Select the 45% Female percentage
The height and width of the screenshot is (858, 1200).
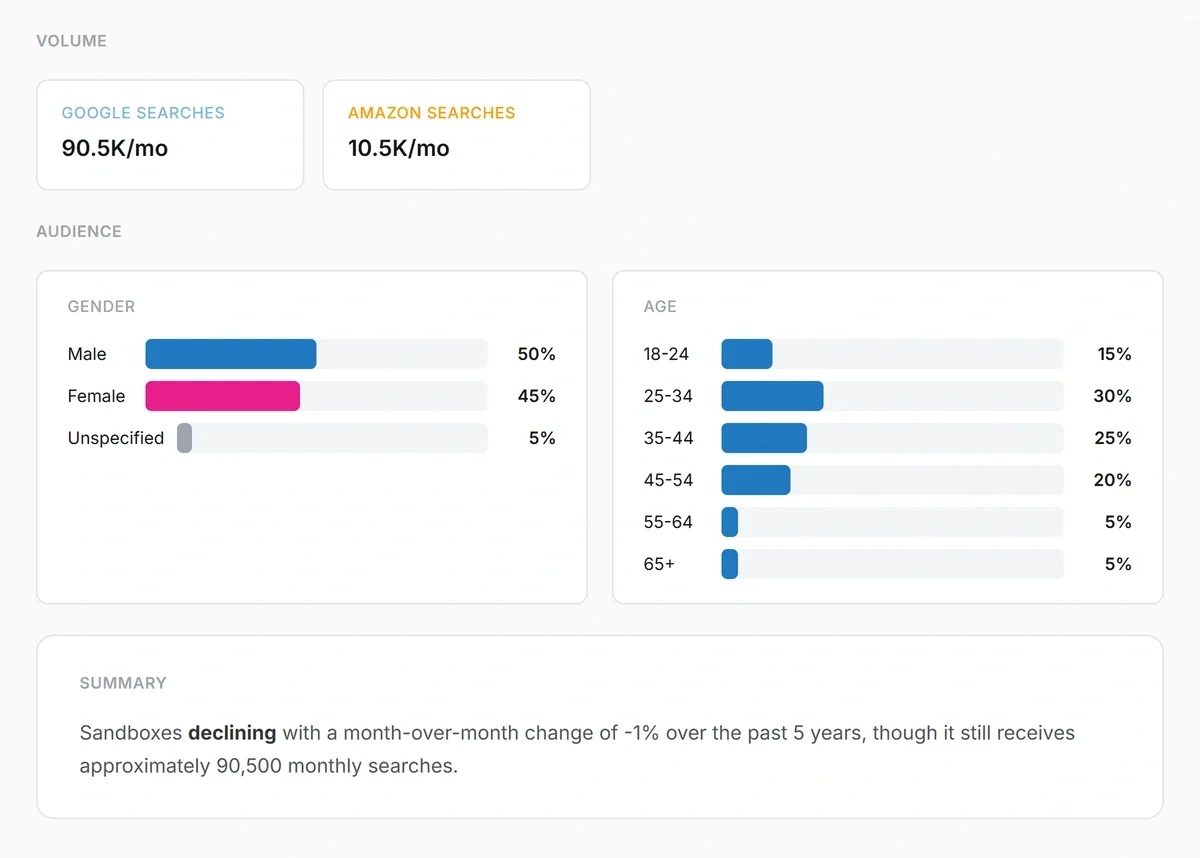(536, 396)
